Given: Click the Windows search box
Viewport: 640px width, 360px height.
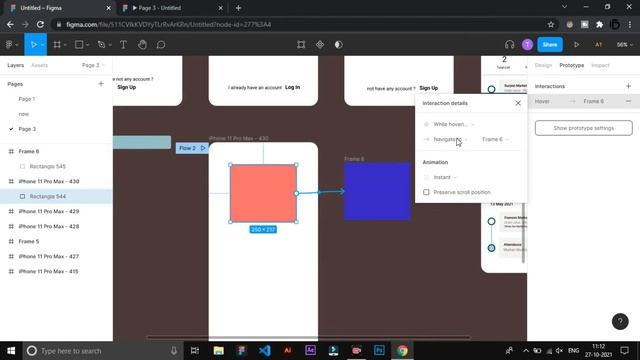Looking at the screenshot, I should (x=102, y=351).
